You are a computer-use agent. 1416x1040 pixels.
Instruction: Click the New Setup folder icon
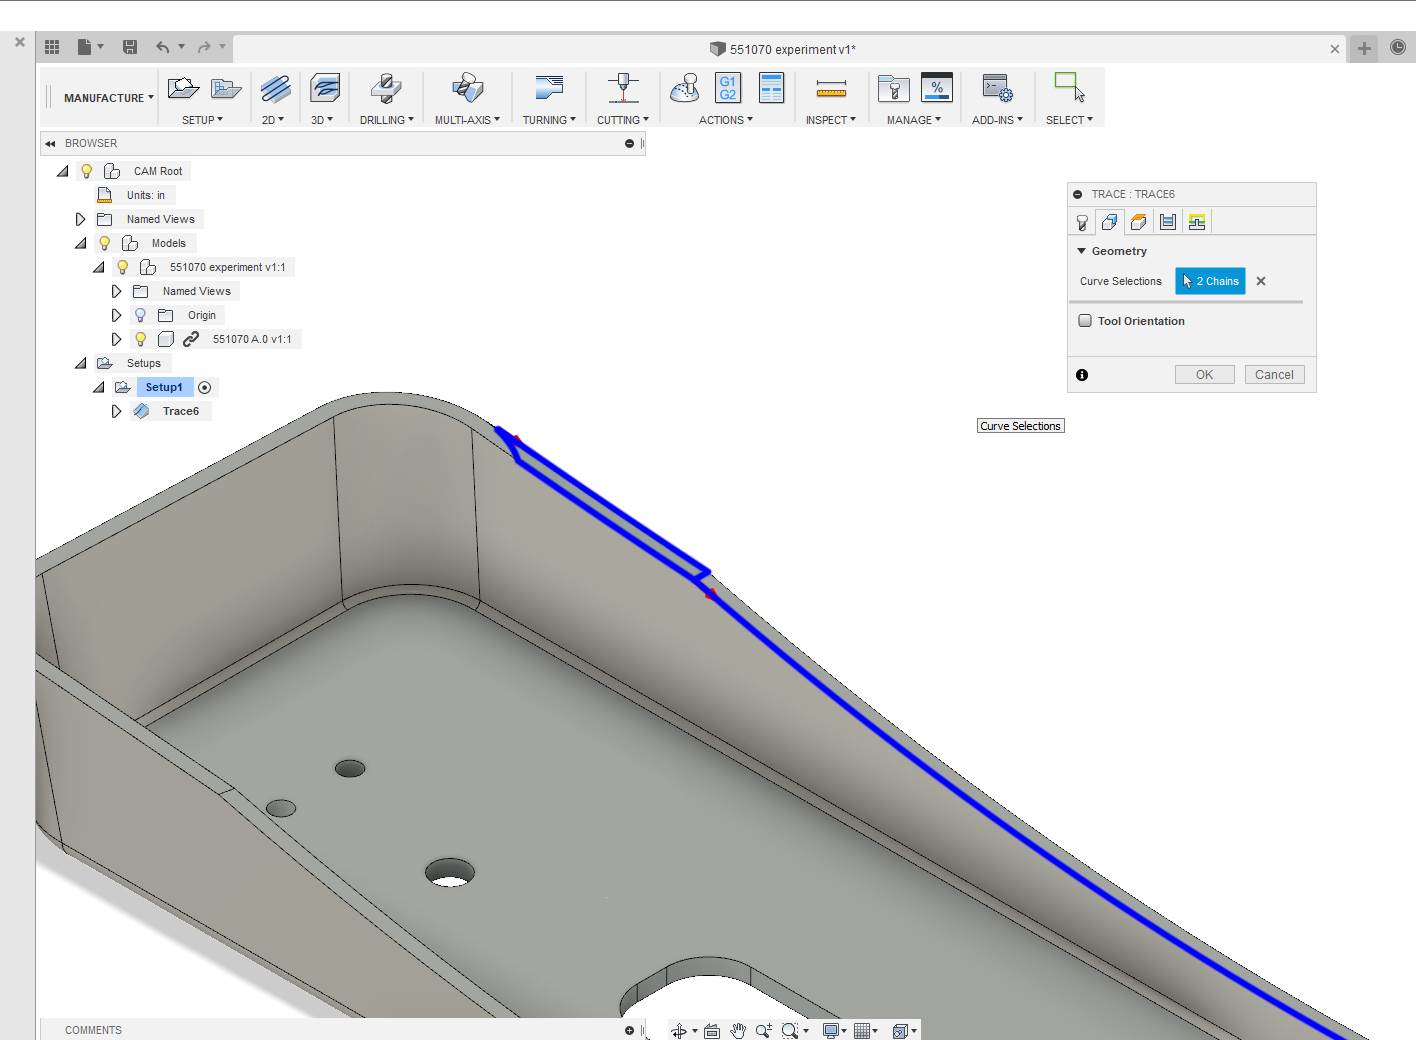pyautogui.click(x=183, y=89)
